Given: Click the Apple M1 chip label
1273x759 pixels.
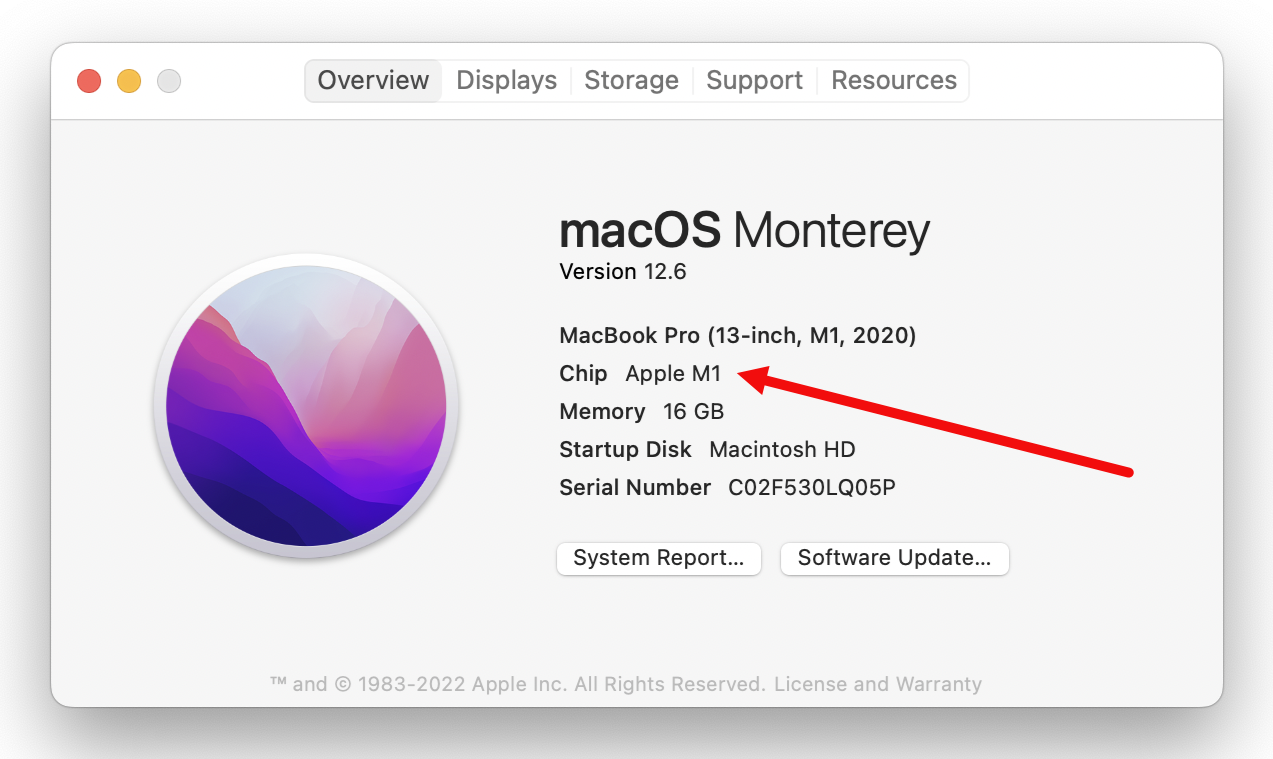Looking at the screenshot, I should click(673, 373).
